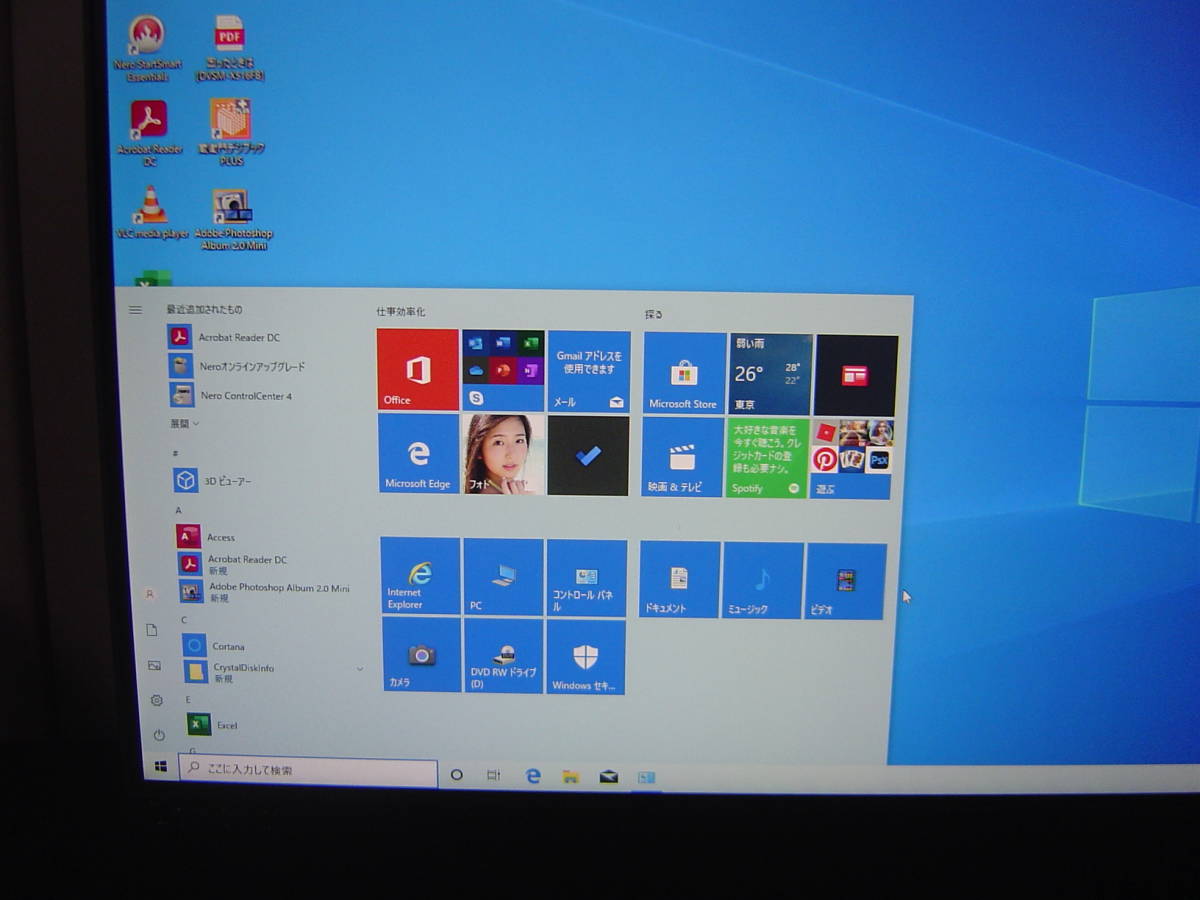
Task: Open Mail from the taskbar
Action: coord(608,777)
